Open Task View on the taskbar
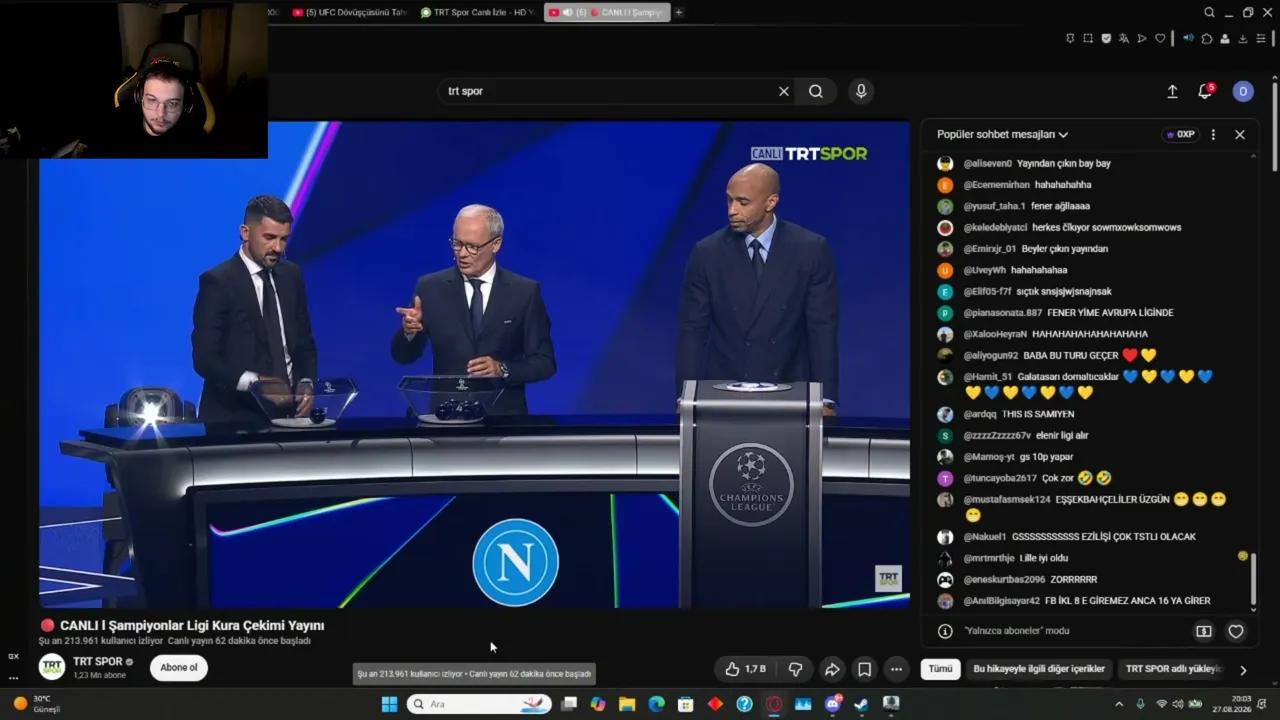Image resolution: width=1280 pixels, height=720 pixels. click(x=569, y=704)
